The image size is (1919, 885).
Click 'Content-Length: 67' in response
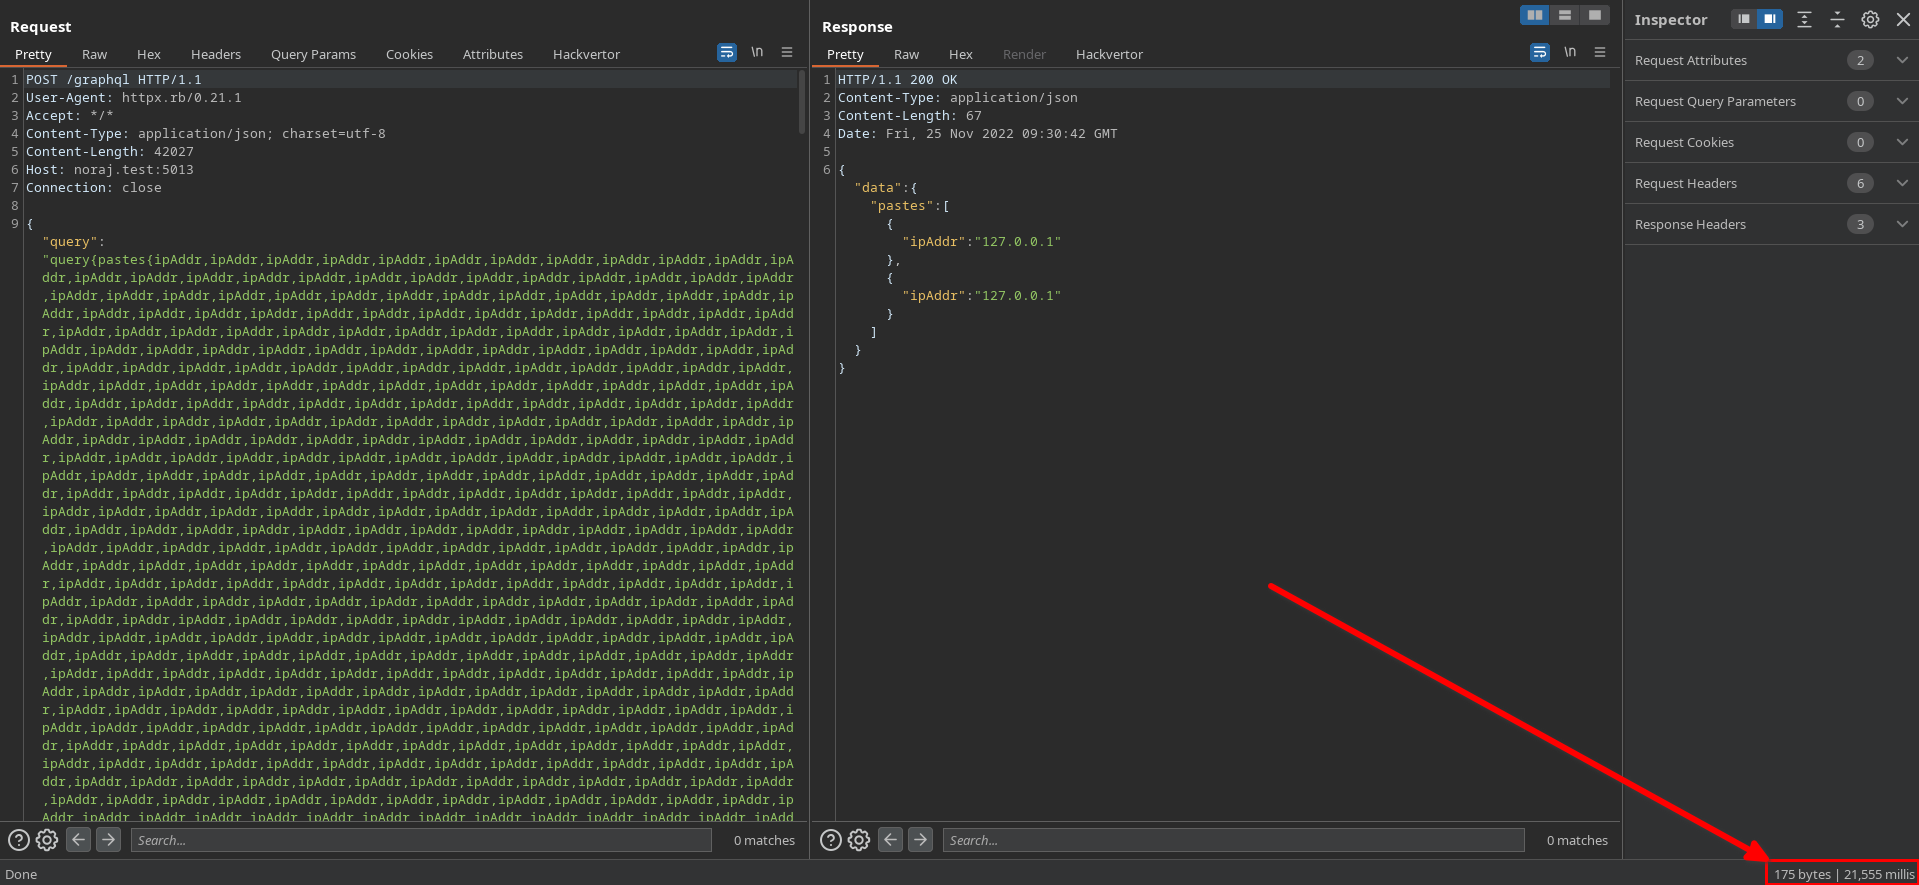[910, 115]
